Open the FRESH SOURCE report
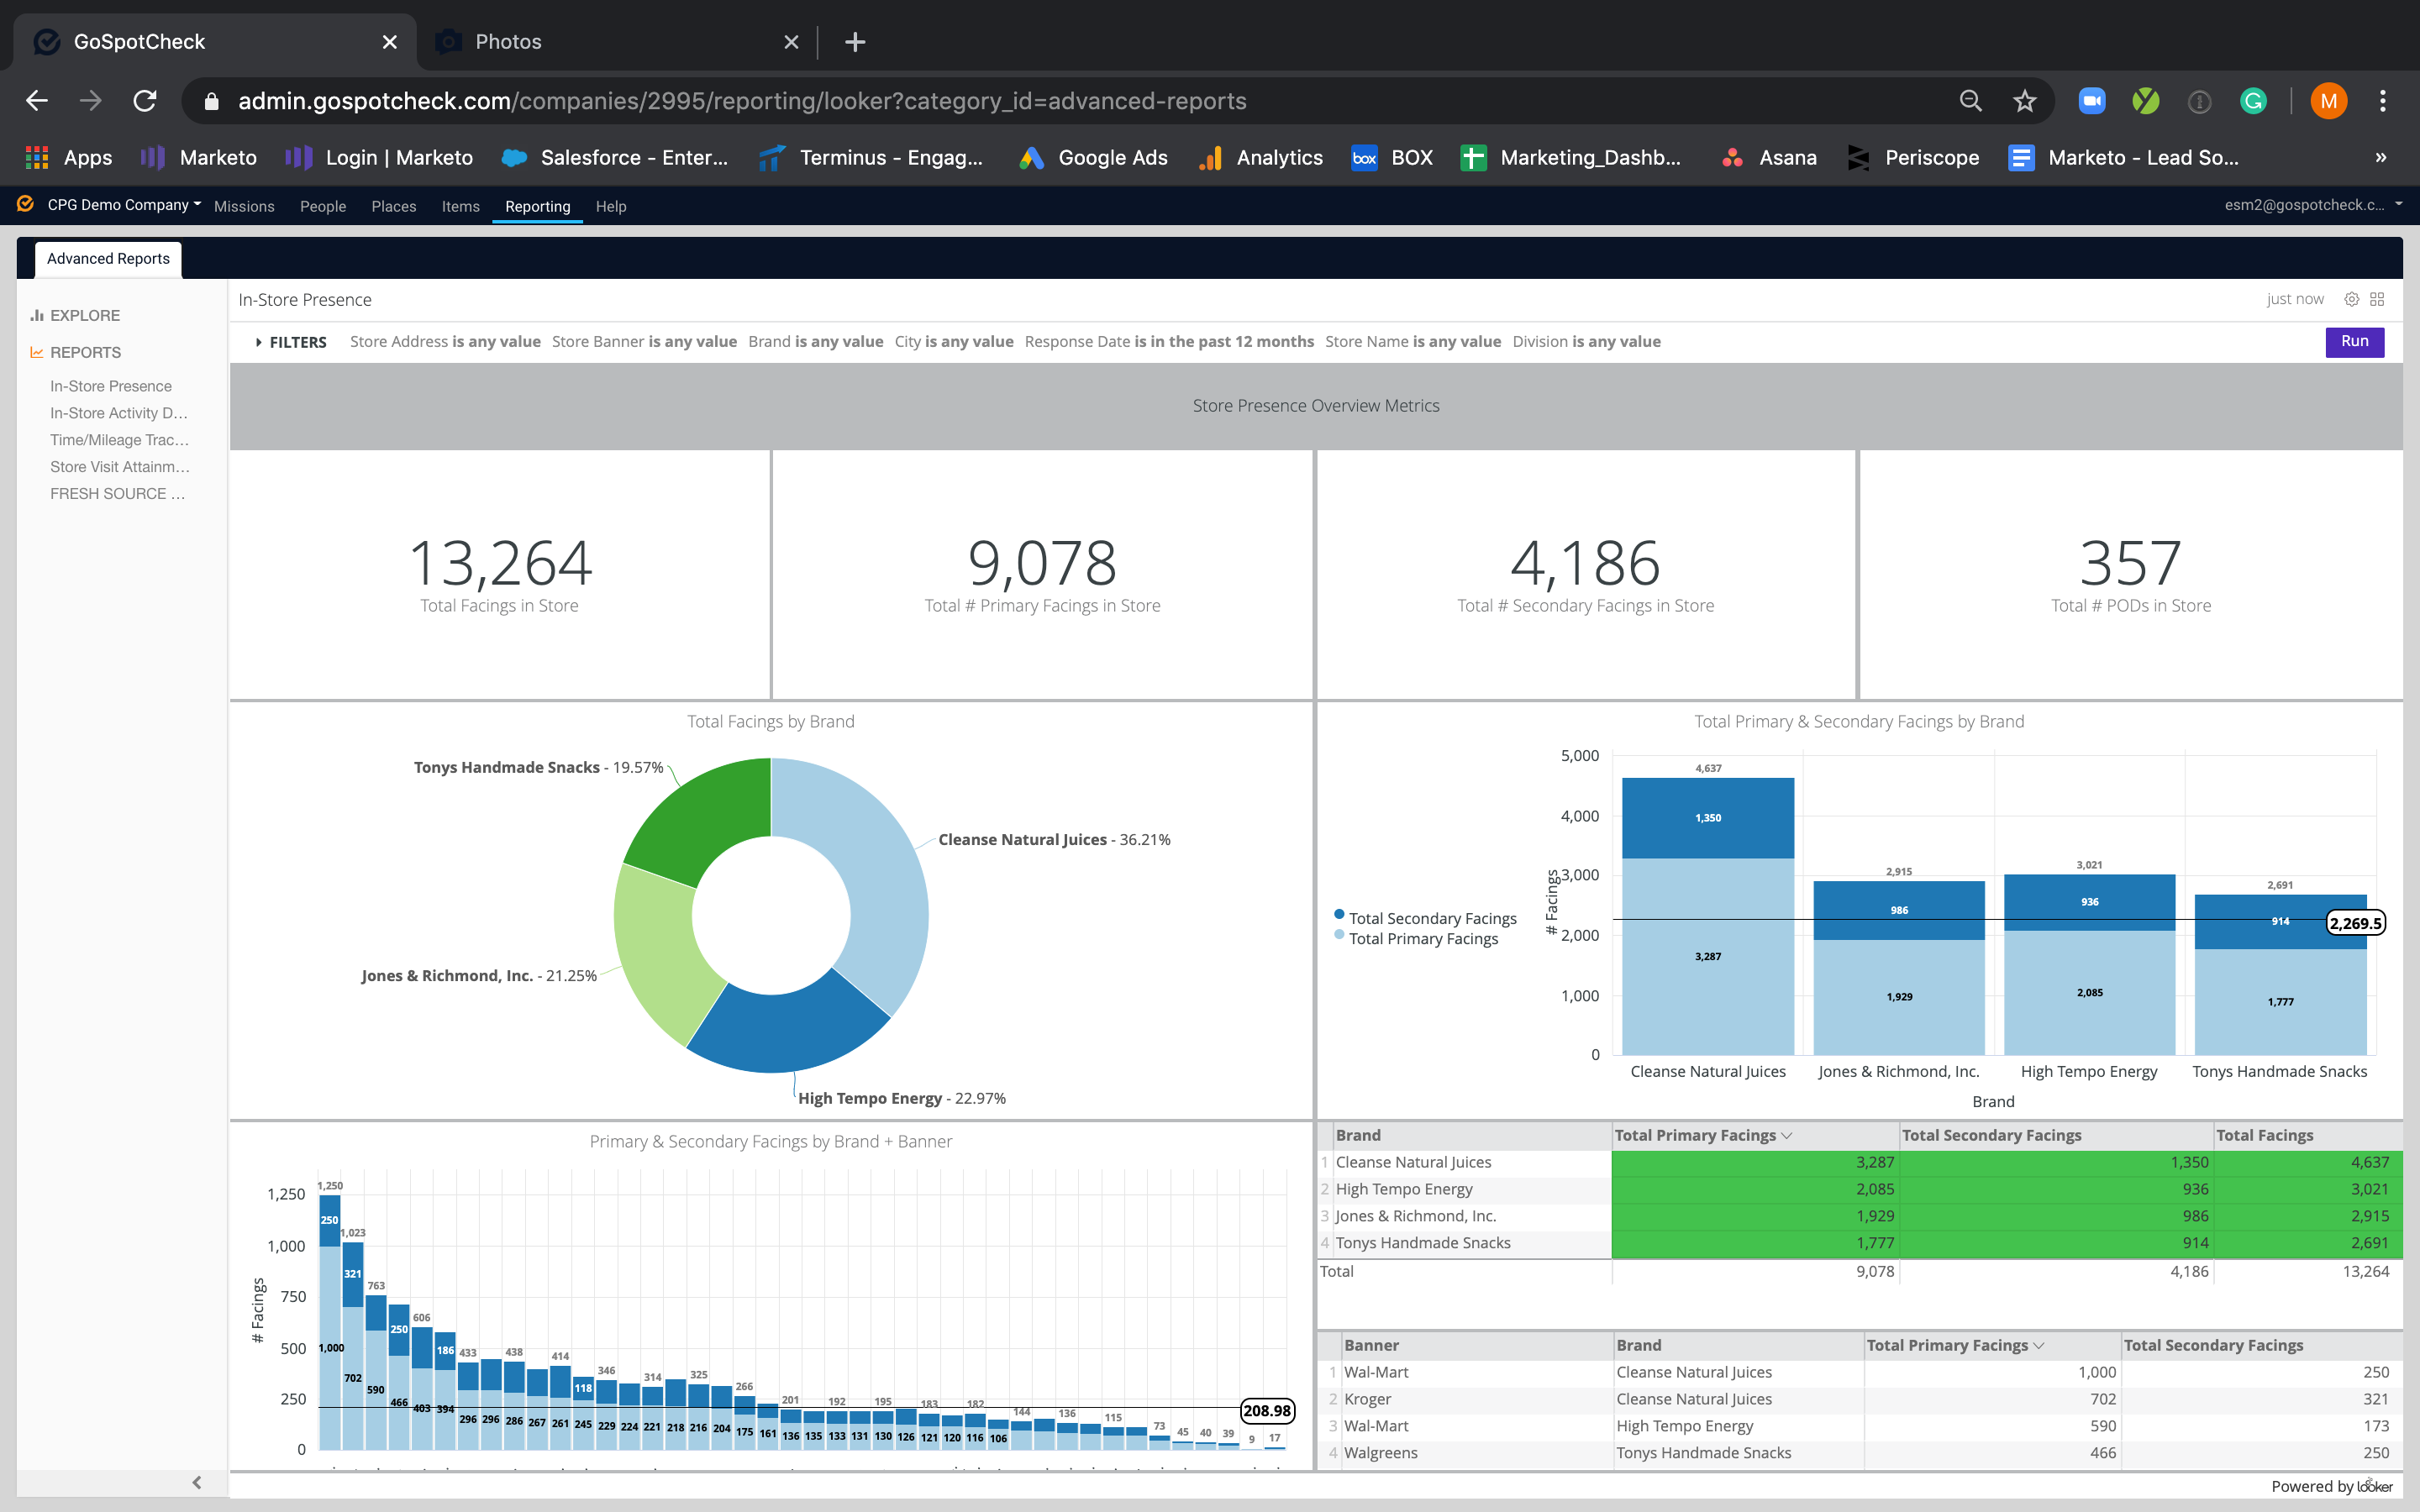The height and width of the screenshot is (1512, 2420). click(x=117, y=494)
